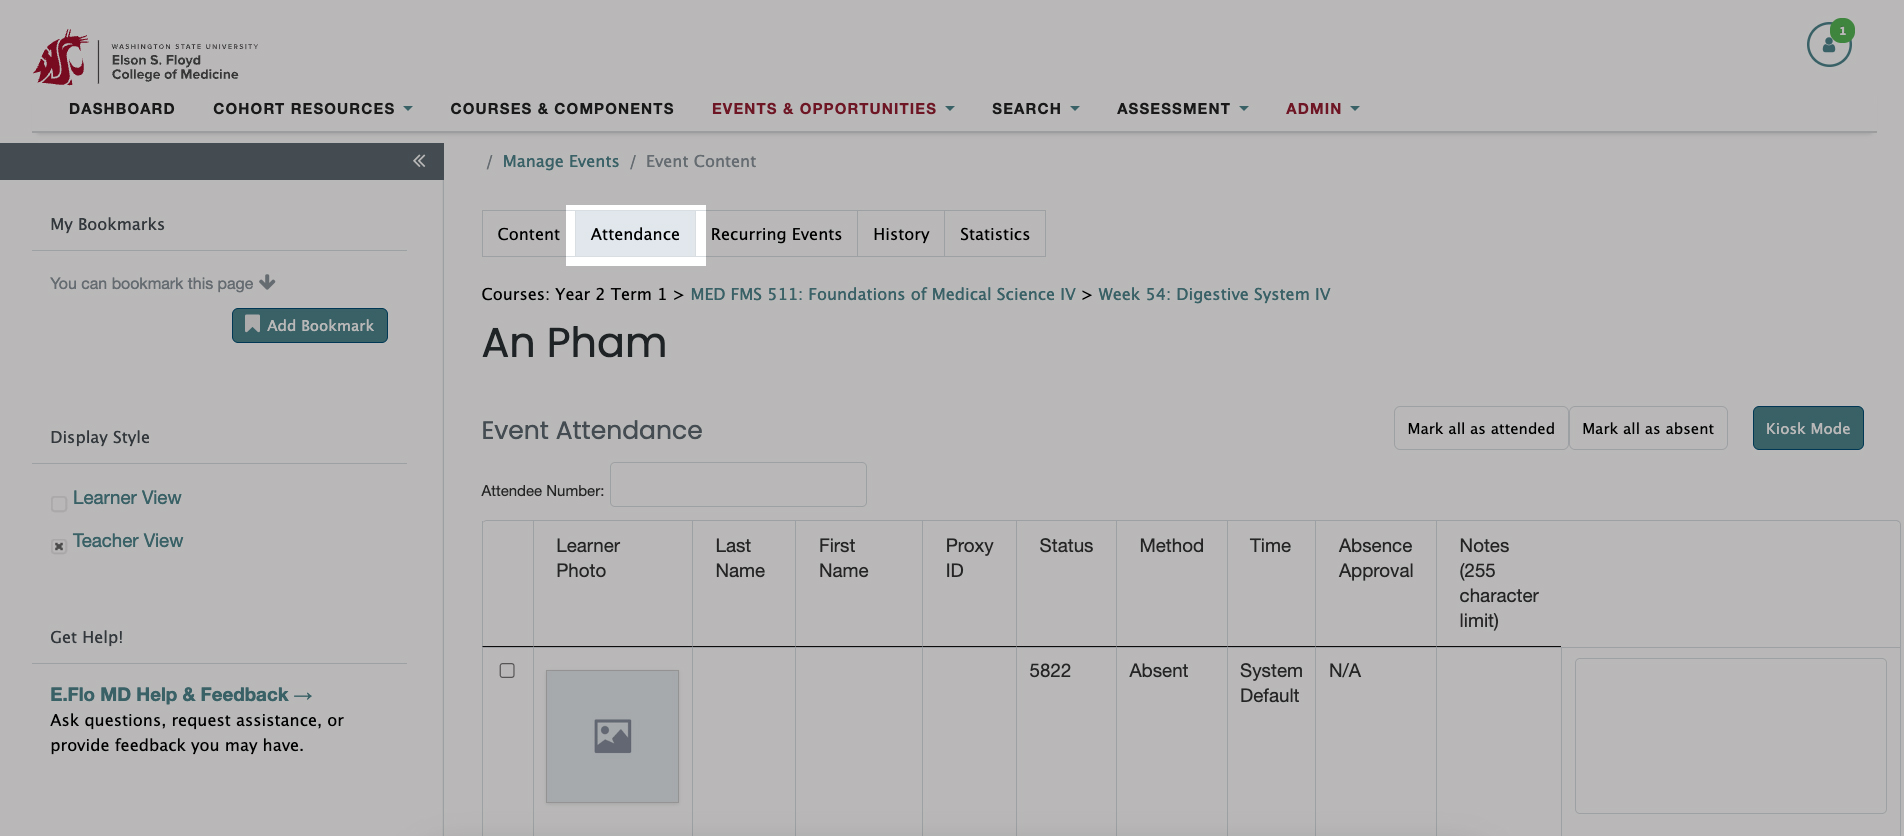Click the Add Bookmark button

(310, 326)
